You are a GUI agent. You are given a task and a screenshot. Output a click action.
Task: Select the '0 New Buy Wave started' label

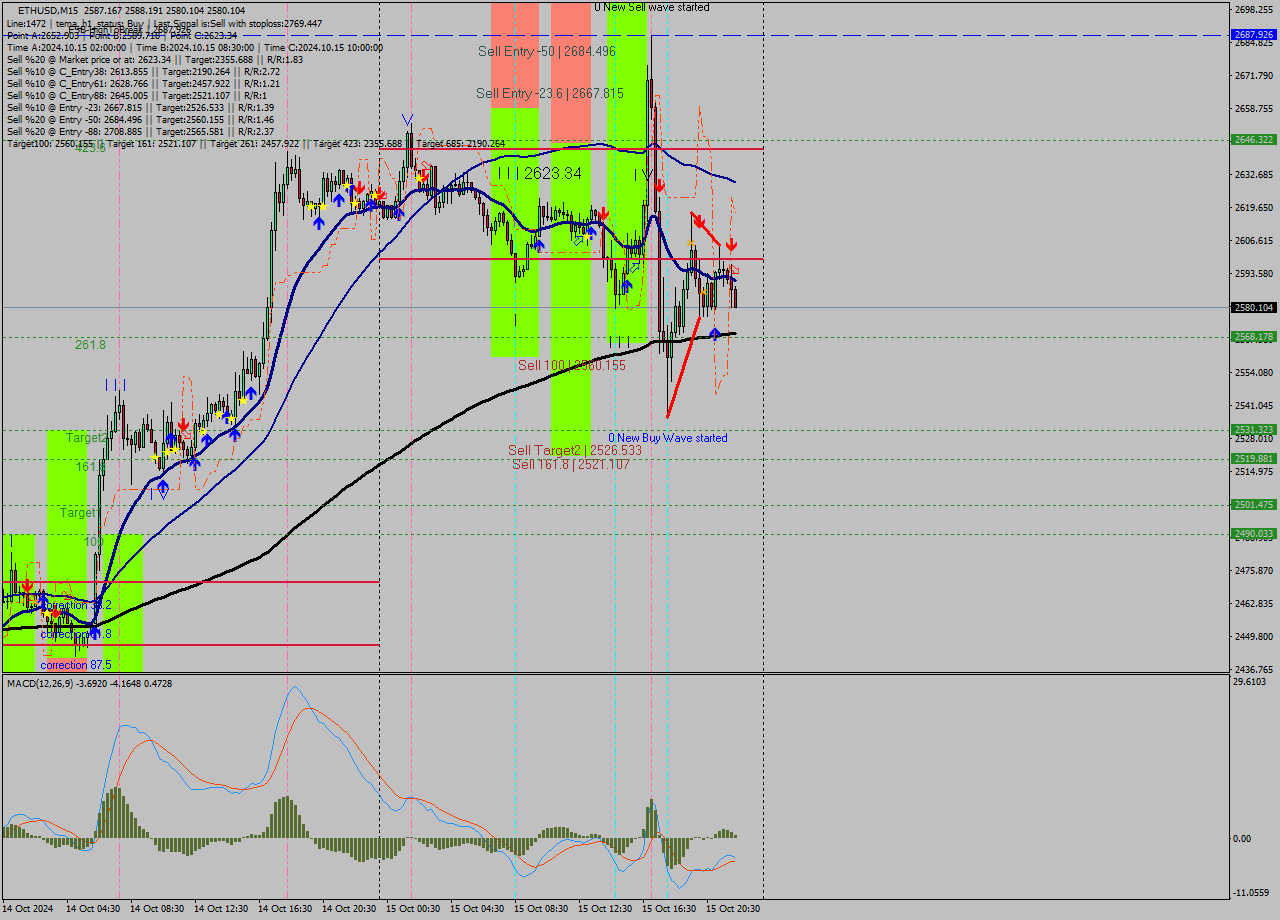click(x=668, y=438)
